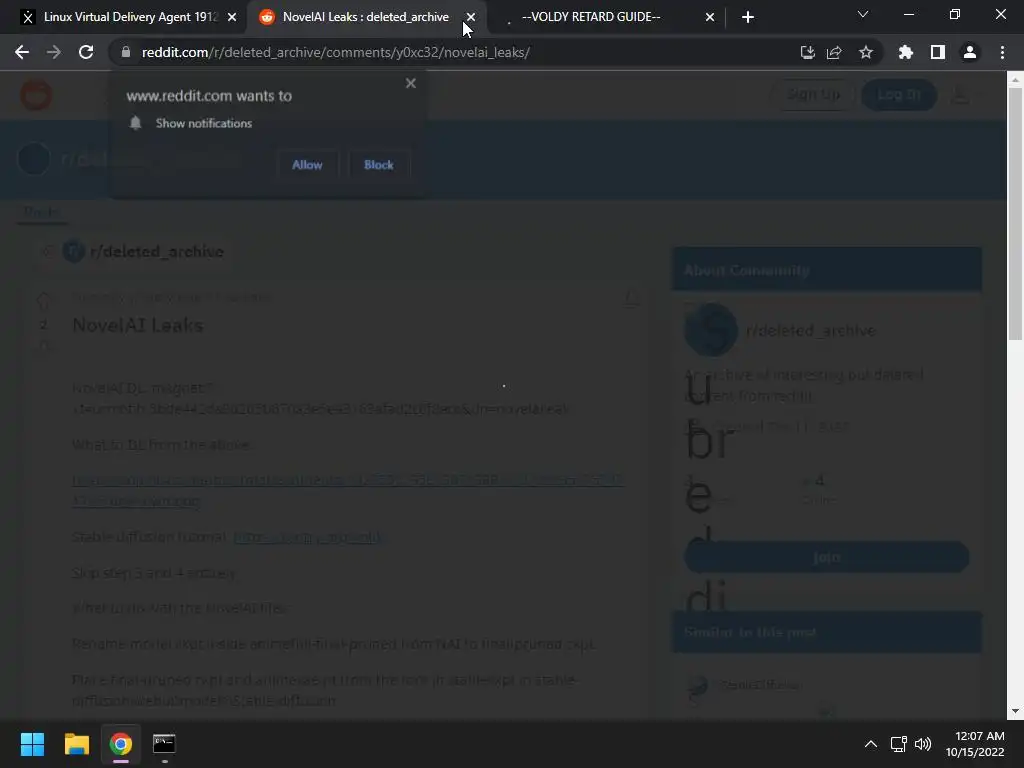Open the Stable diffusion tutorial link

[308, 537]
